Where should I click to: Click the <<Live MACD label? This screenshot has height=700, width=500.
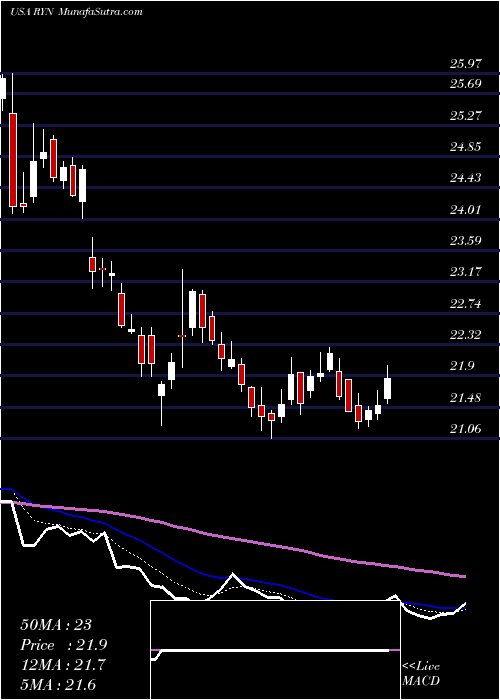click(x=421, y=674)
